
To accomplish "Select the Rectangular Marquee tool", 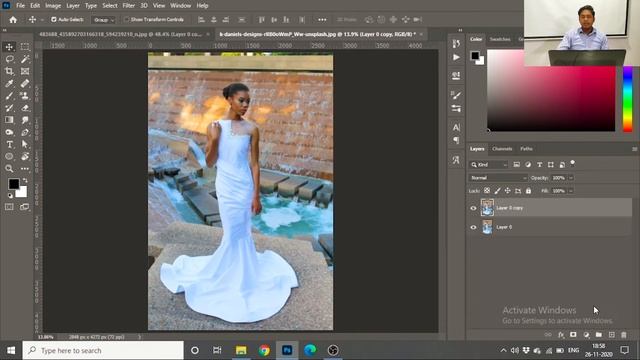I will tap(25, 47).
